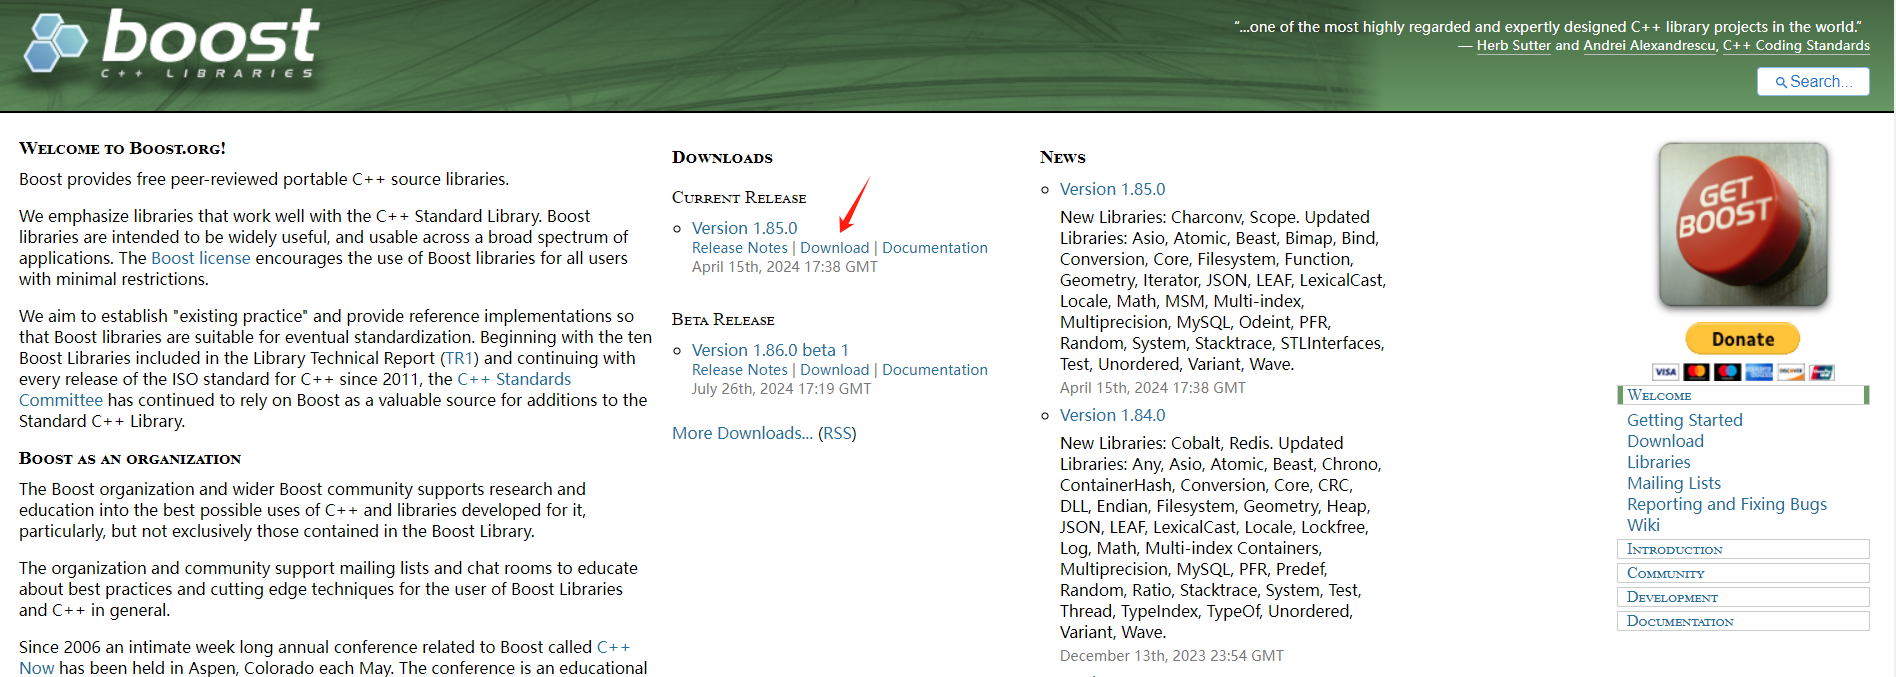Expand the Introduction sidebar section
The image size is (1896, 677).
tap(1743, 549)
